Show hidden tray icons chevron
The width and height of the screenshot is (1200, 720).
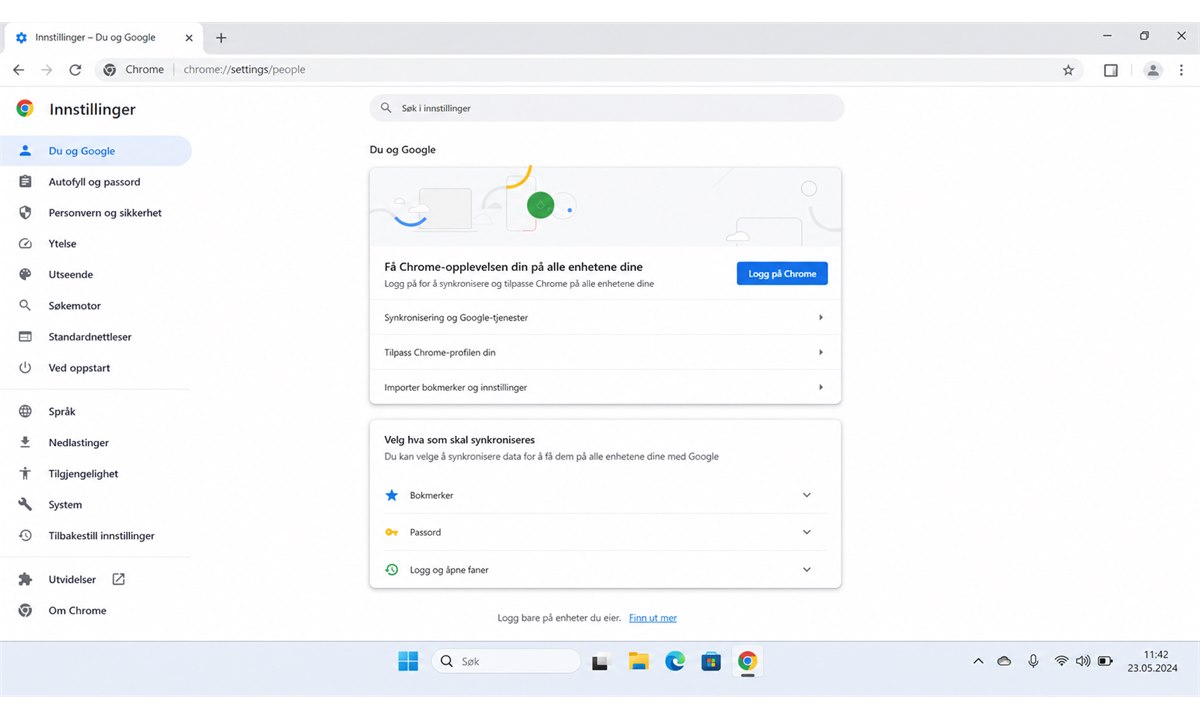(978, 661)
